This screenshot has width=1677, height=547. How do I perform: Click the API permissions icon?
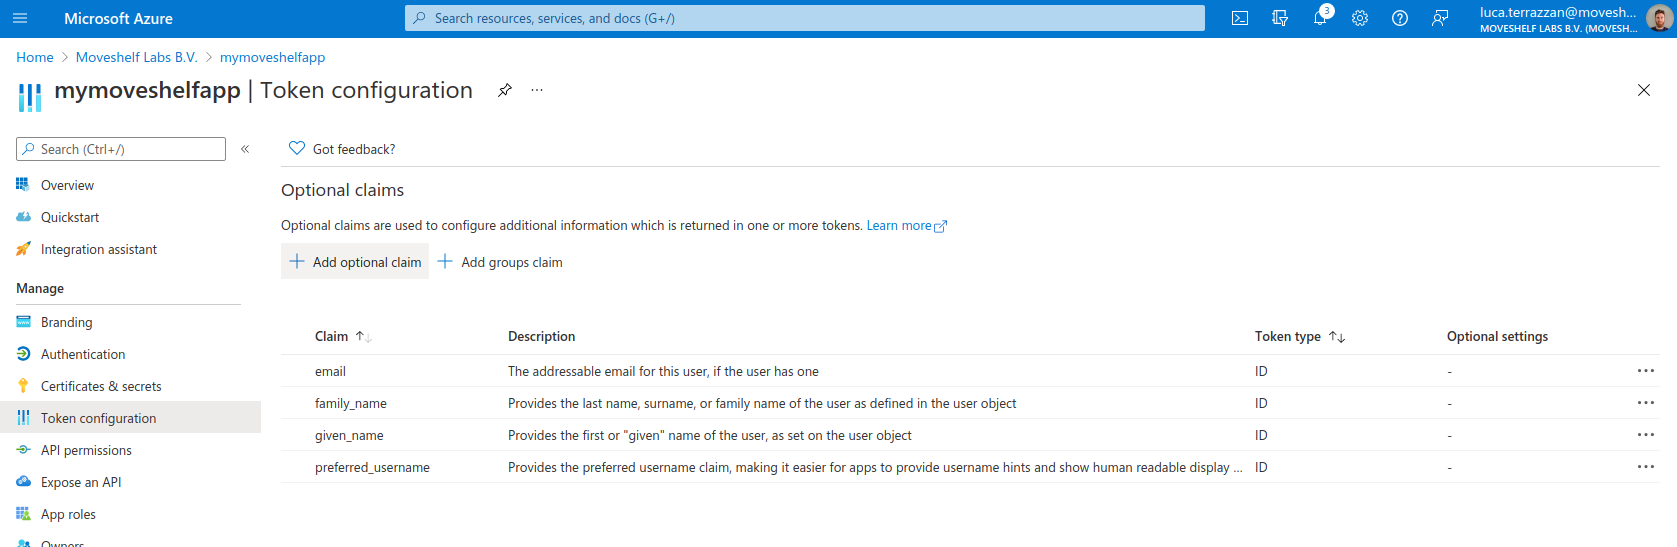(23, 450)
